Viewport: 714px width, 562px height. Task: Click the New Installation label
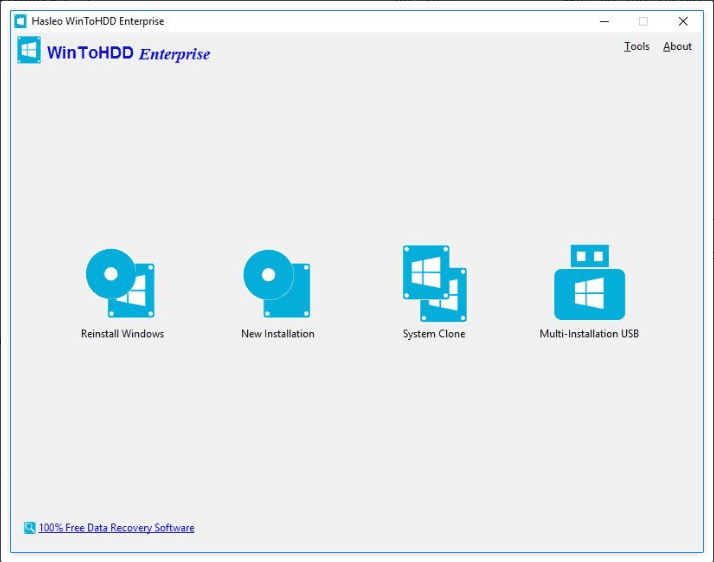278,334
